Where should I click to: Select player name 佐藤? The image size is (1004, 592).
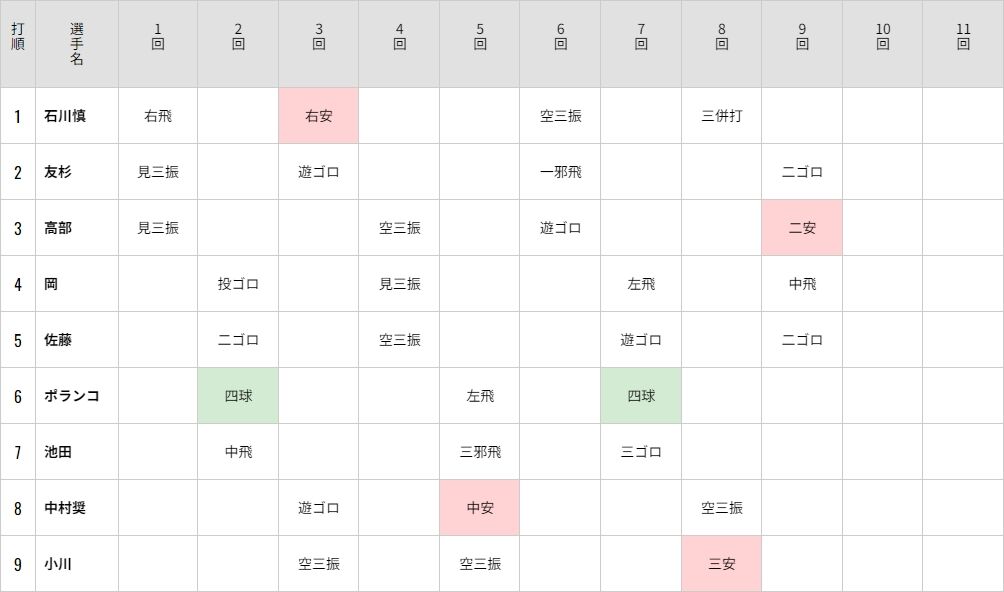[58, 340]
